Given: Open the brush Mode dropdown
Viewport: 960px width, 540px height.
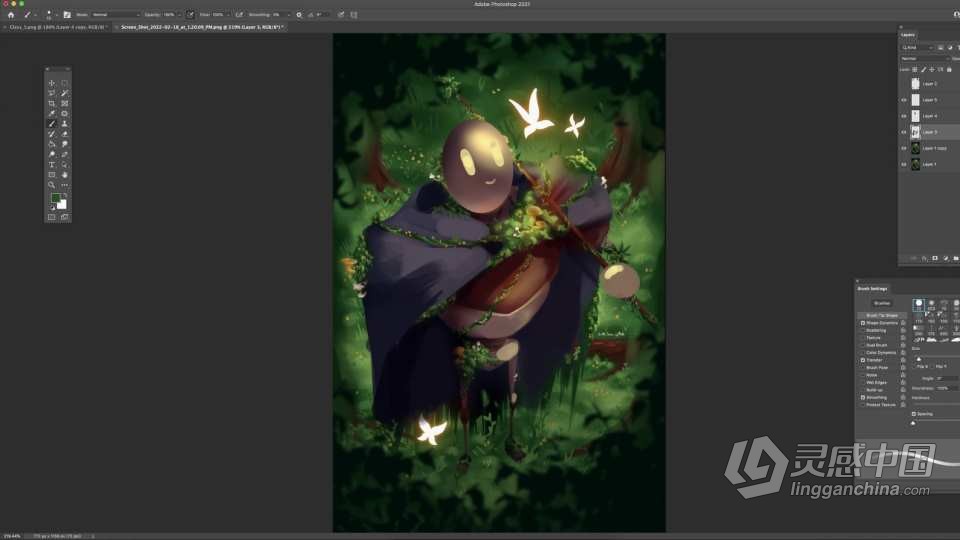Looking at the screenshot, I should [115, 15].
